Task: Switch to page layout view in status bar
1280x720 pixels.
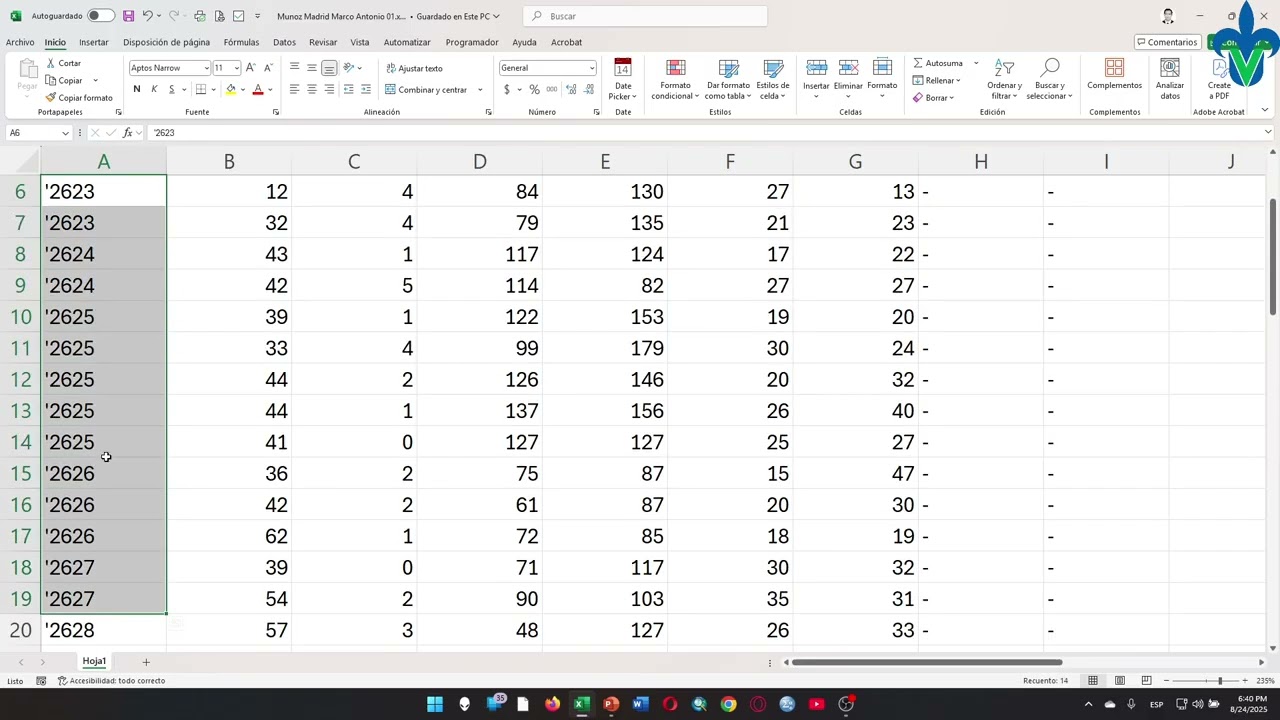Action: point(1119,681)
